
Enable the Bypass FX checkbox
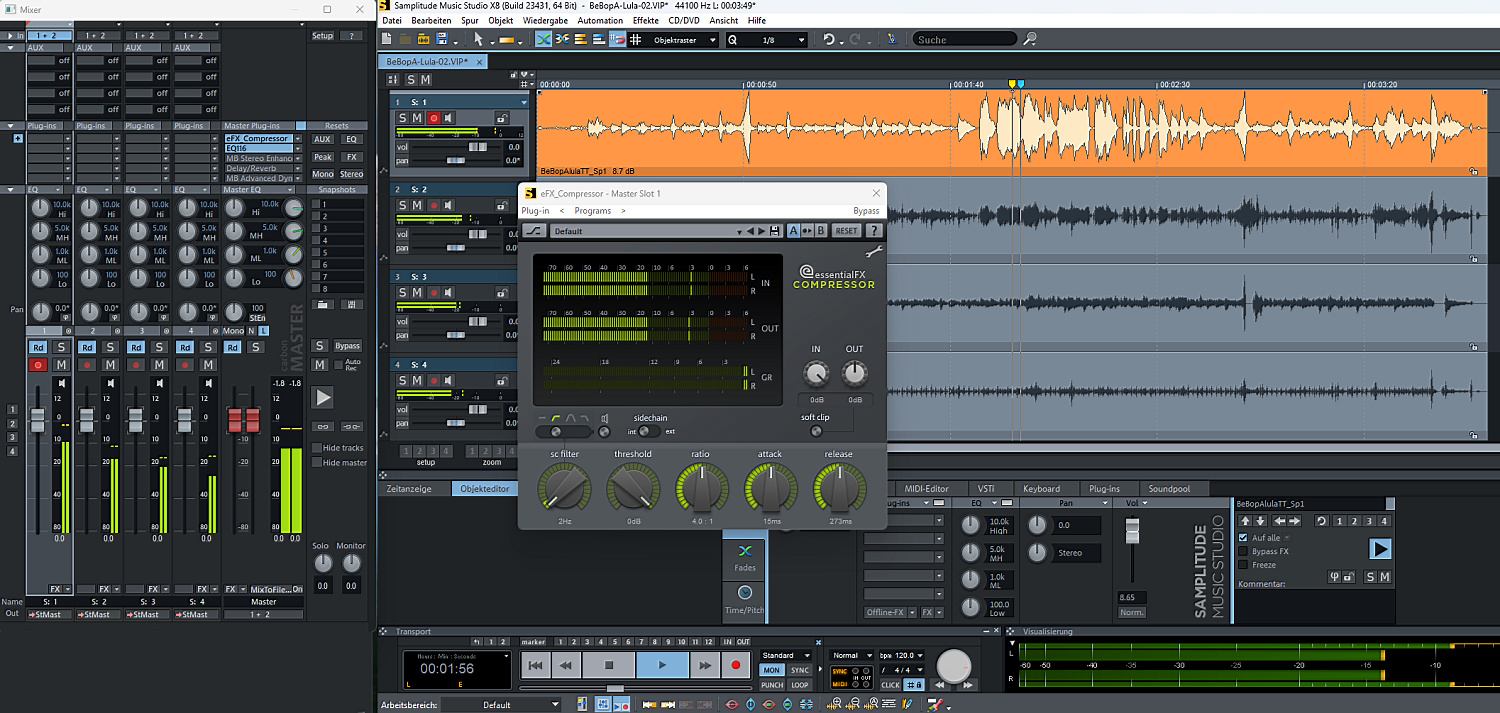click(x=1243, y=551)
